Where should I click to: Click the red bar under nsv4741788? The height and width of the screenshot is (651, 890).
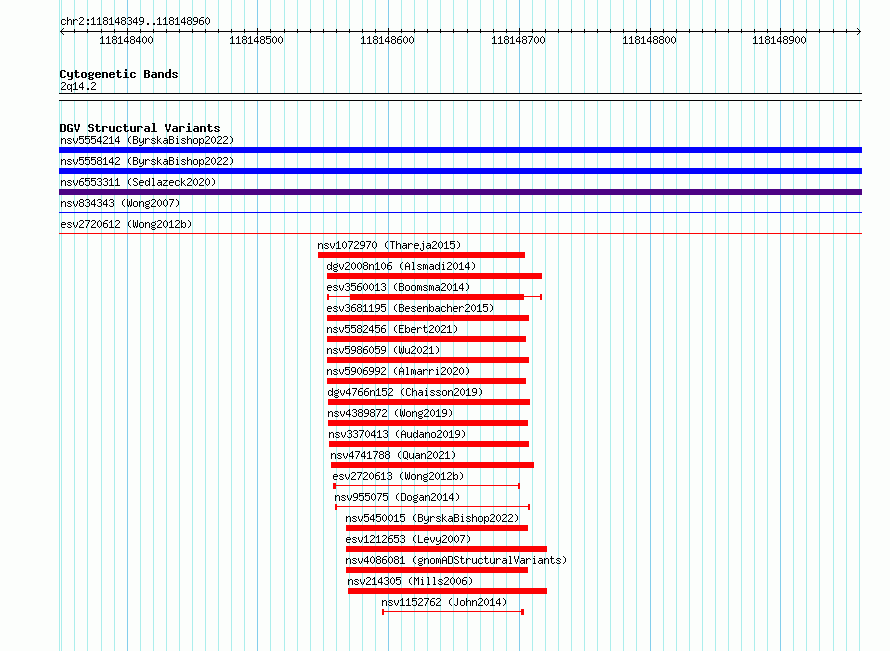pyautogui.click(x=433, y=465)
